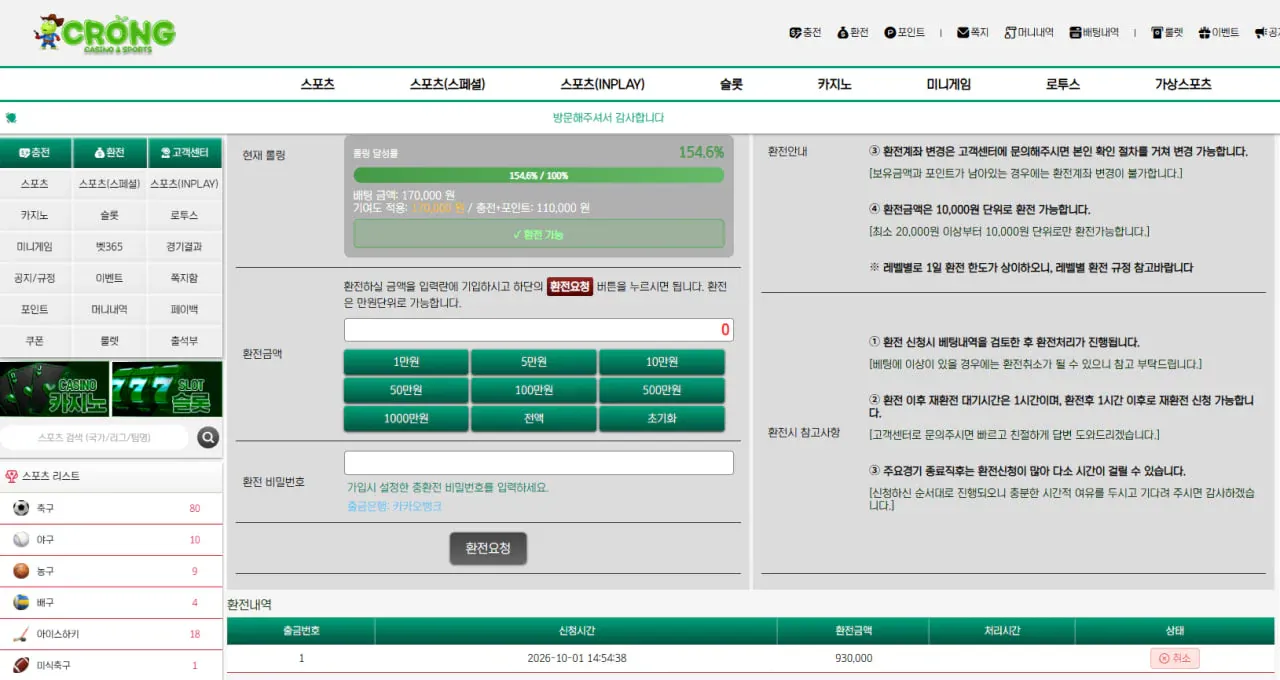Select 미니게임 in the main navigation

click(948, 84)
